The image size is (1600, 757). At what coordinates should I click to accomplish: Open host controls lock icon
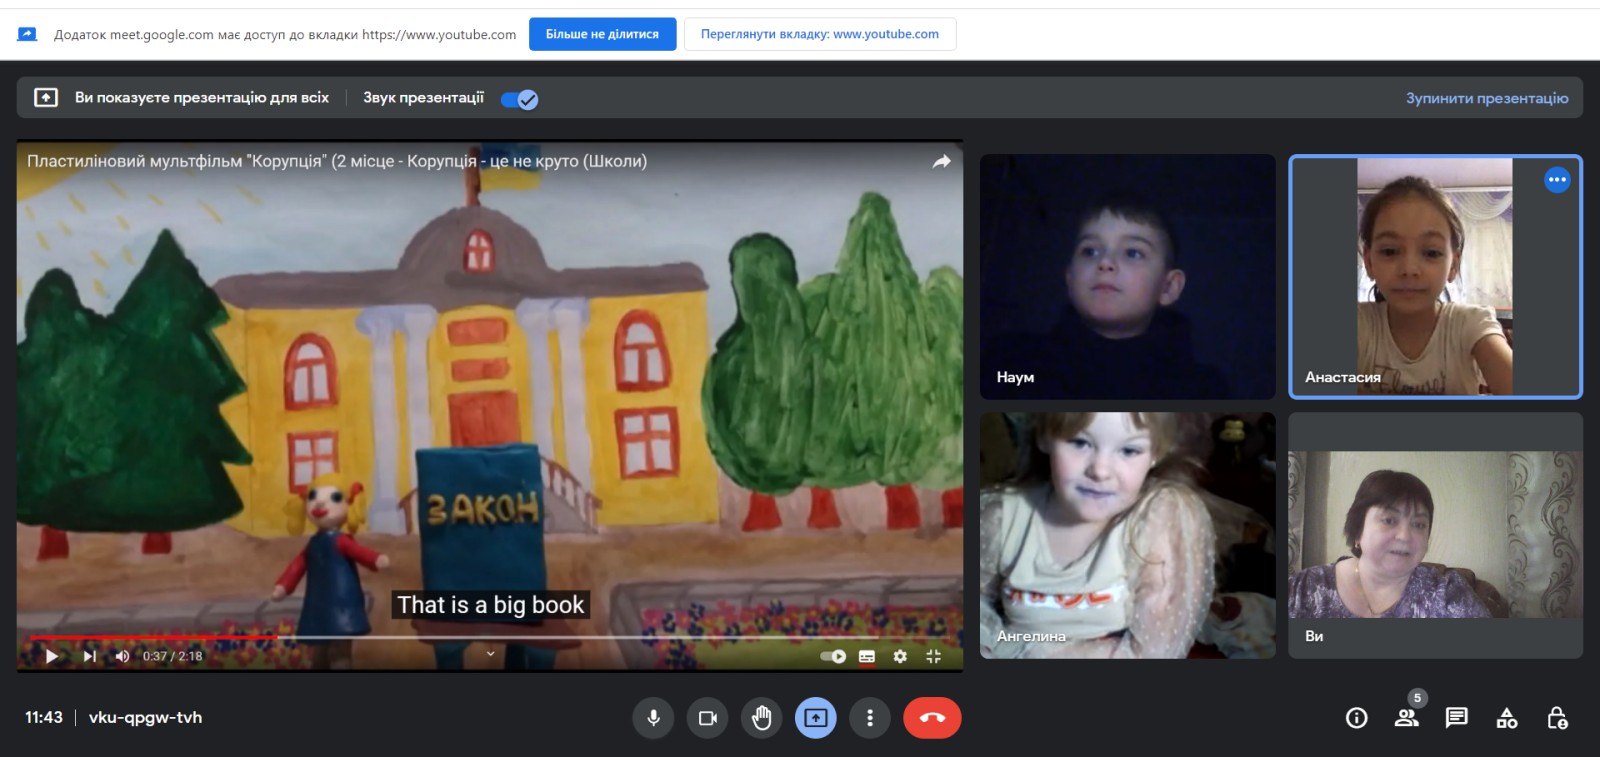tap(1557, 718)
